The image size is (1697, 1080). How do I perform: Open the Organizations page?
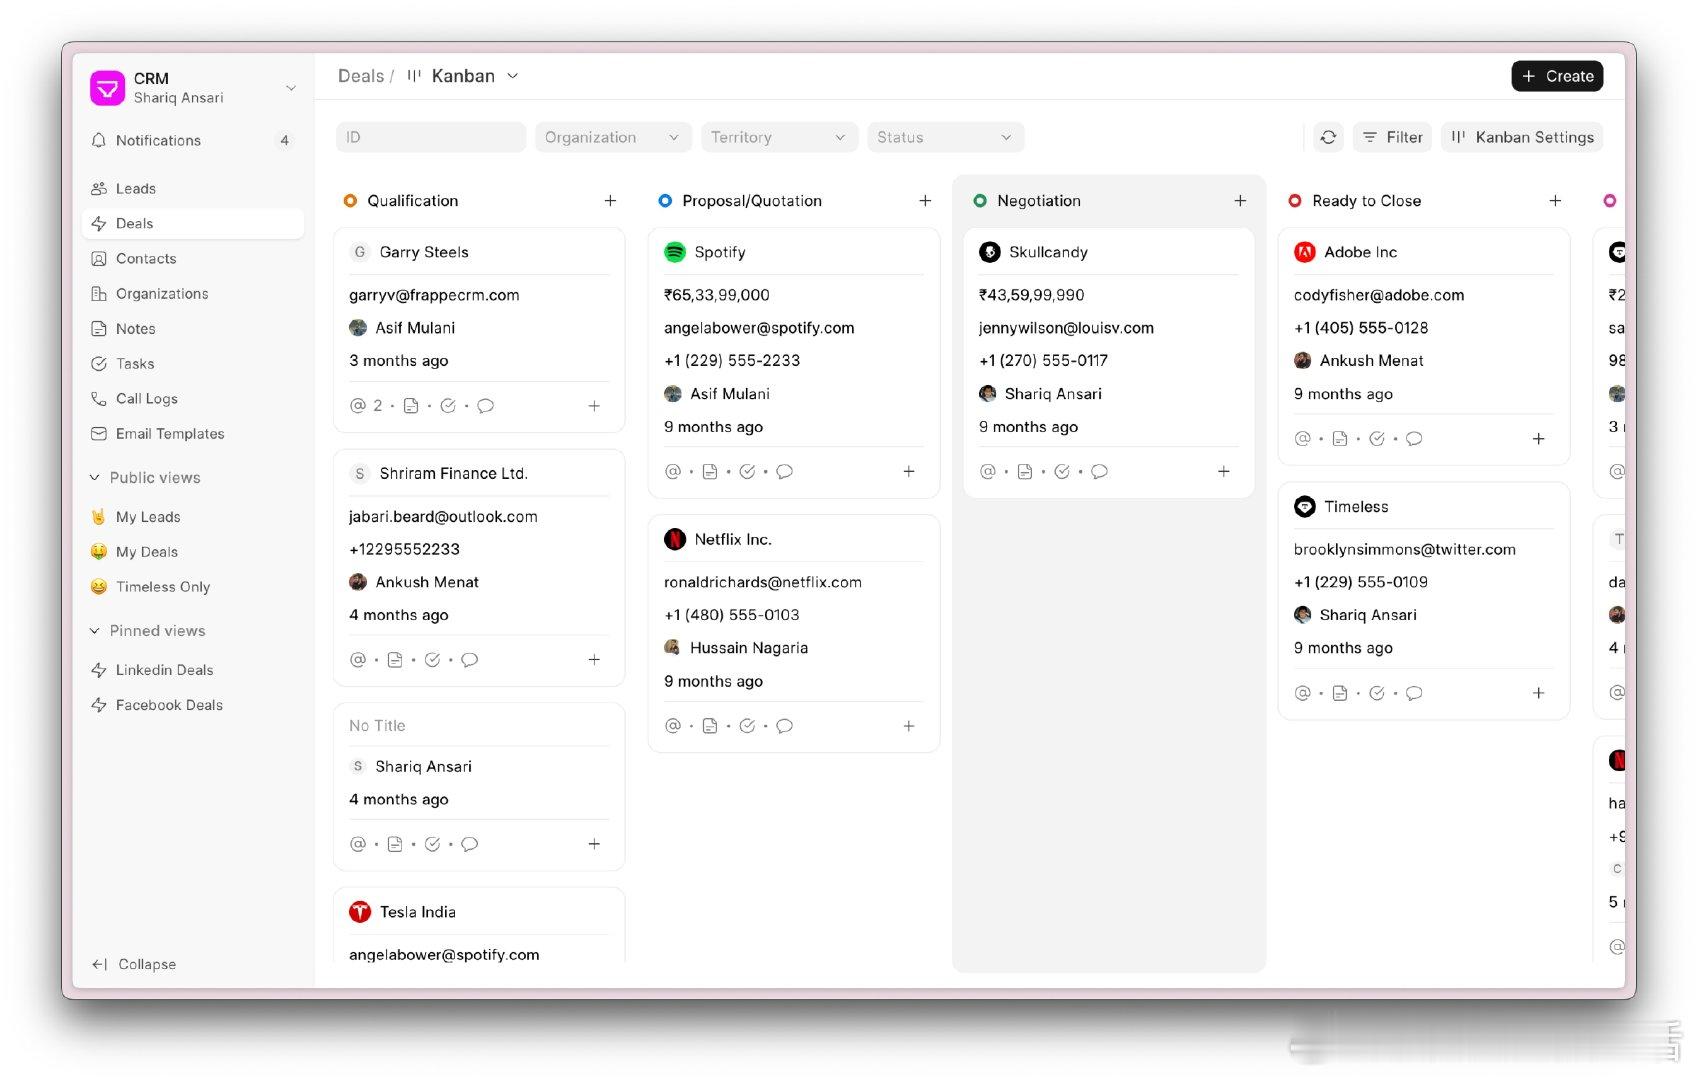(x=192, y=293)
